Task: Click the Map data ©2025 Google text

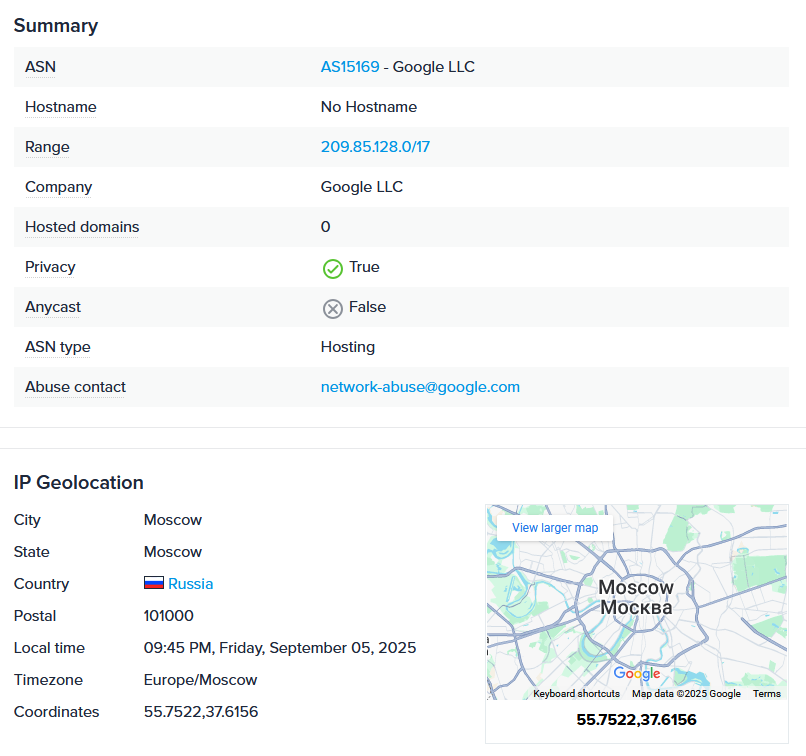Action: coord(686,694)
